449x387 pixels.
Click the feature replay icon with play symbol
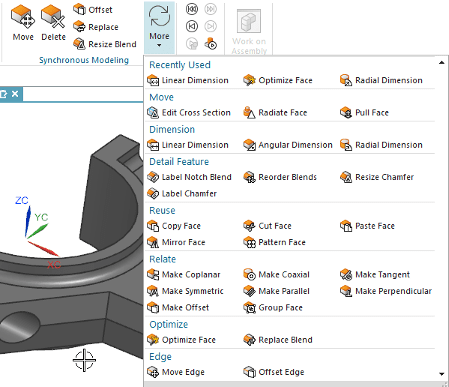pyautogui.click(x=210, y=43)
